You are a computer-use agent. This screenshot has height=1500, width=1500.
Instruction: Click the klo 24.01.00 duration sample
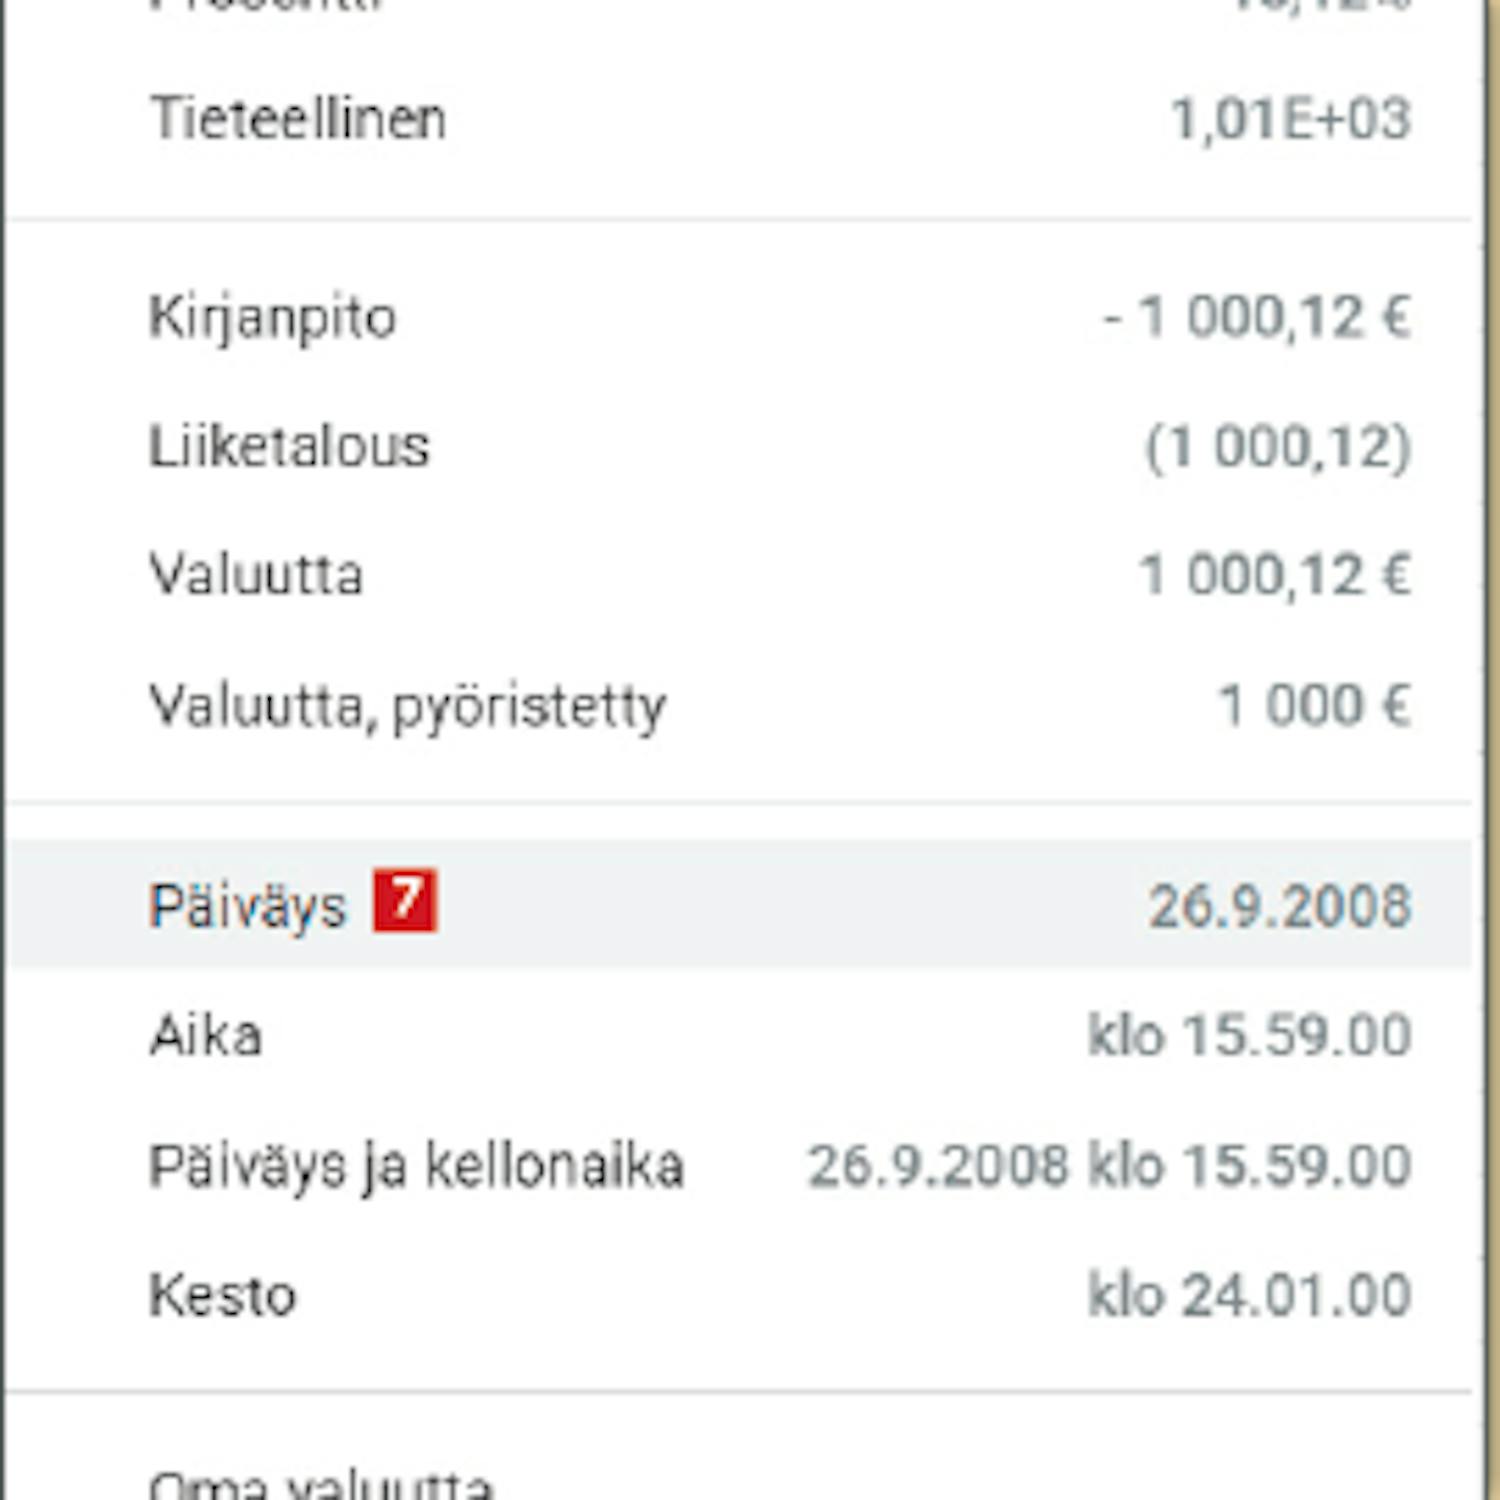point(1250,1295)
